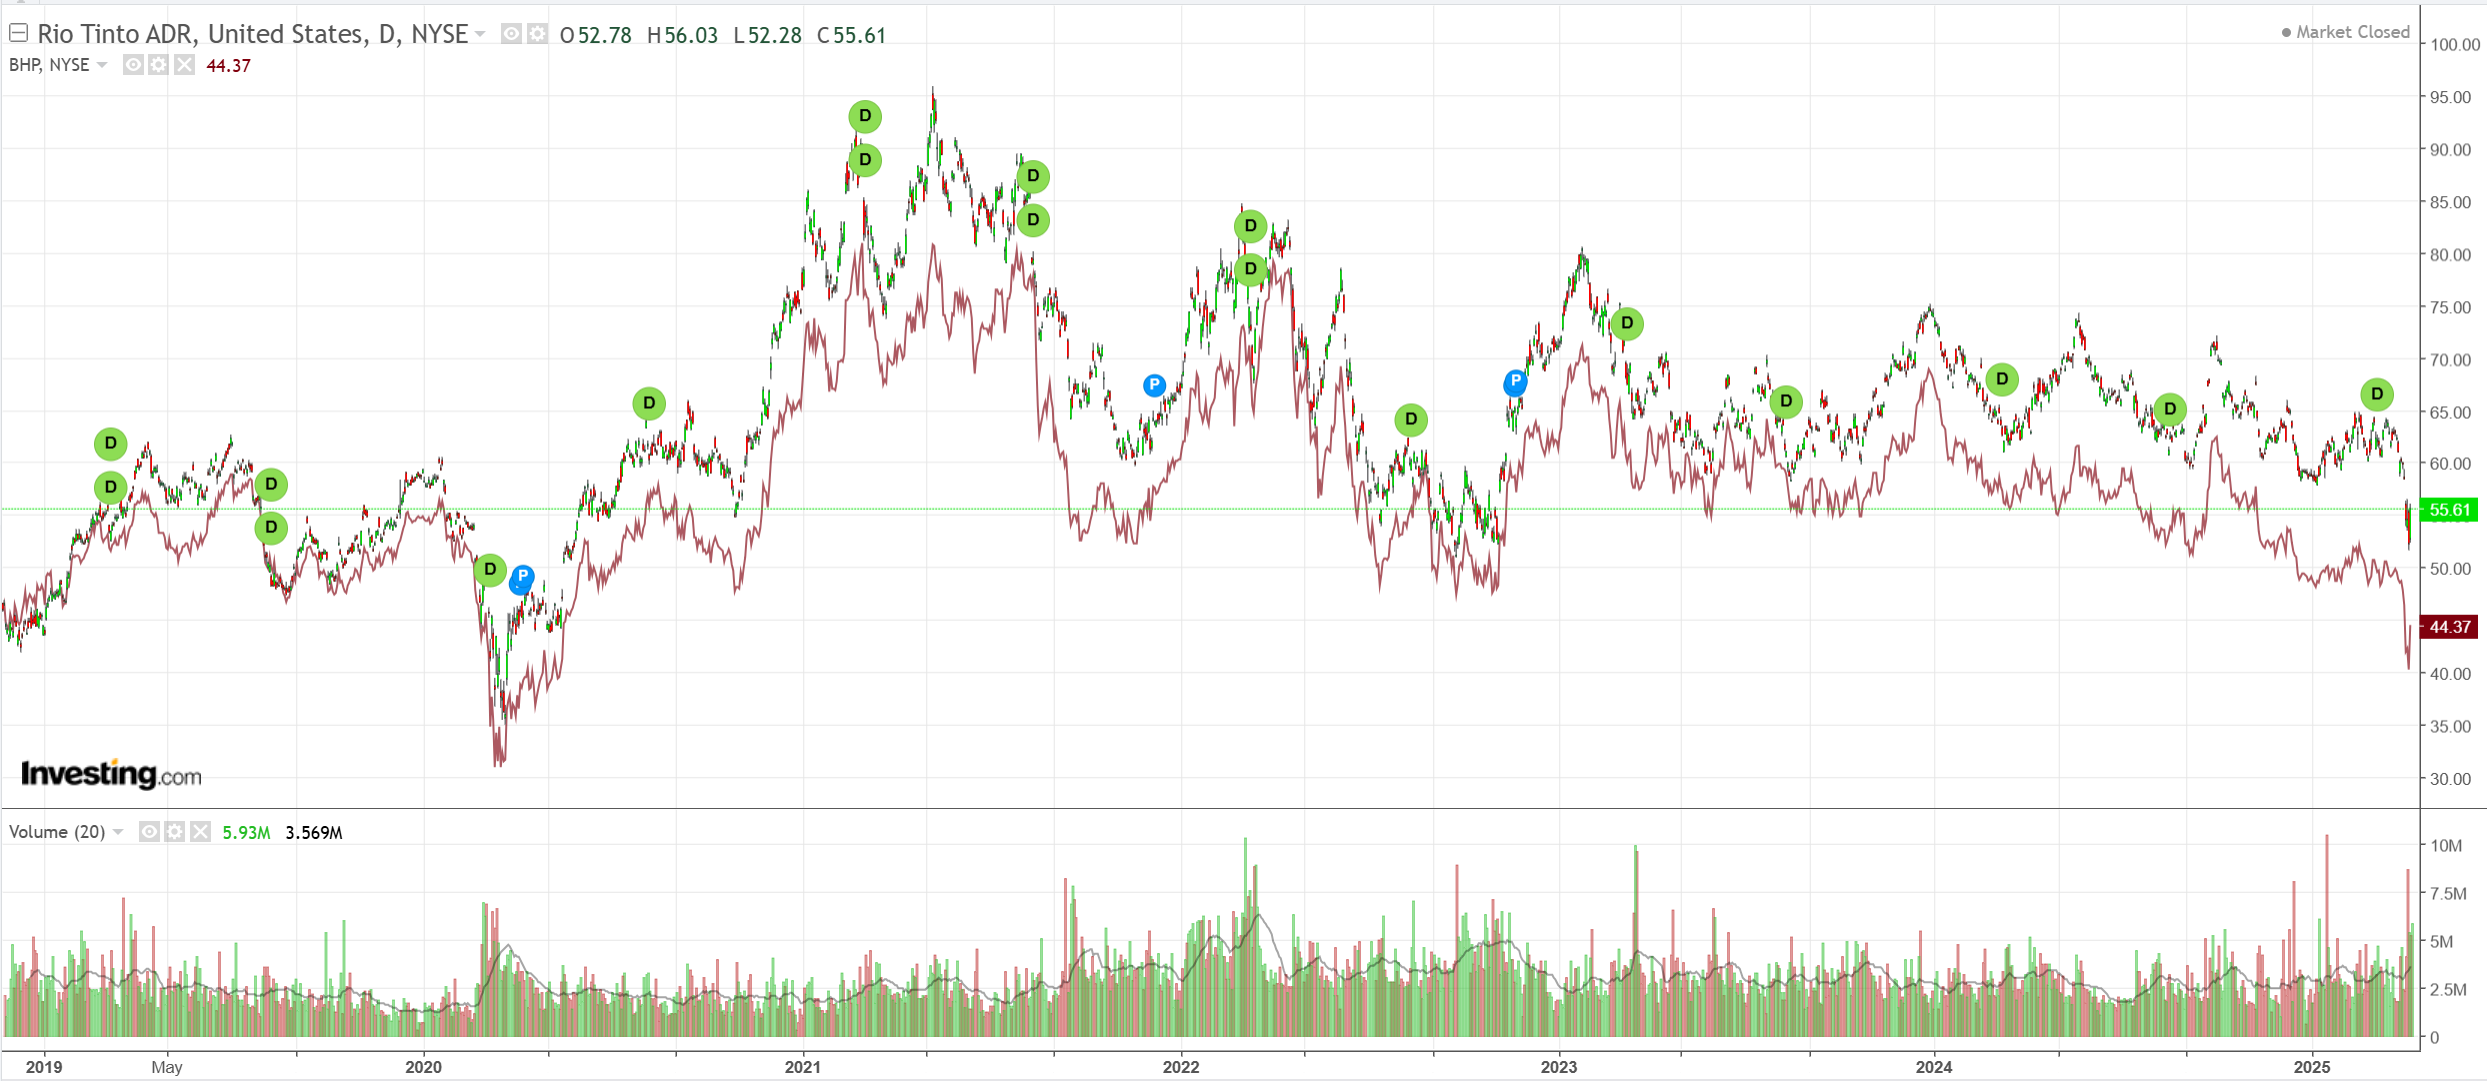Expand the BHP, NYSE dropdown arrow
Screen dimensions: 2487x1081
pos(102,65)
